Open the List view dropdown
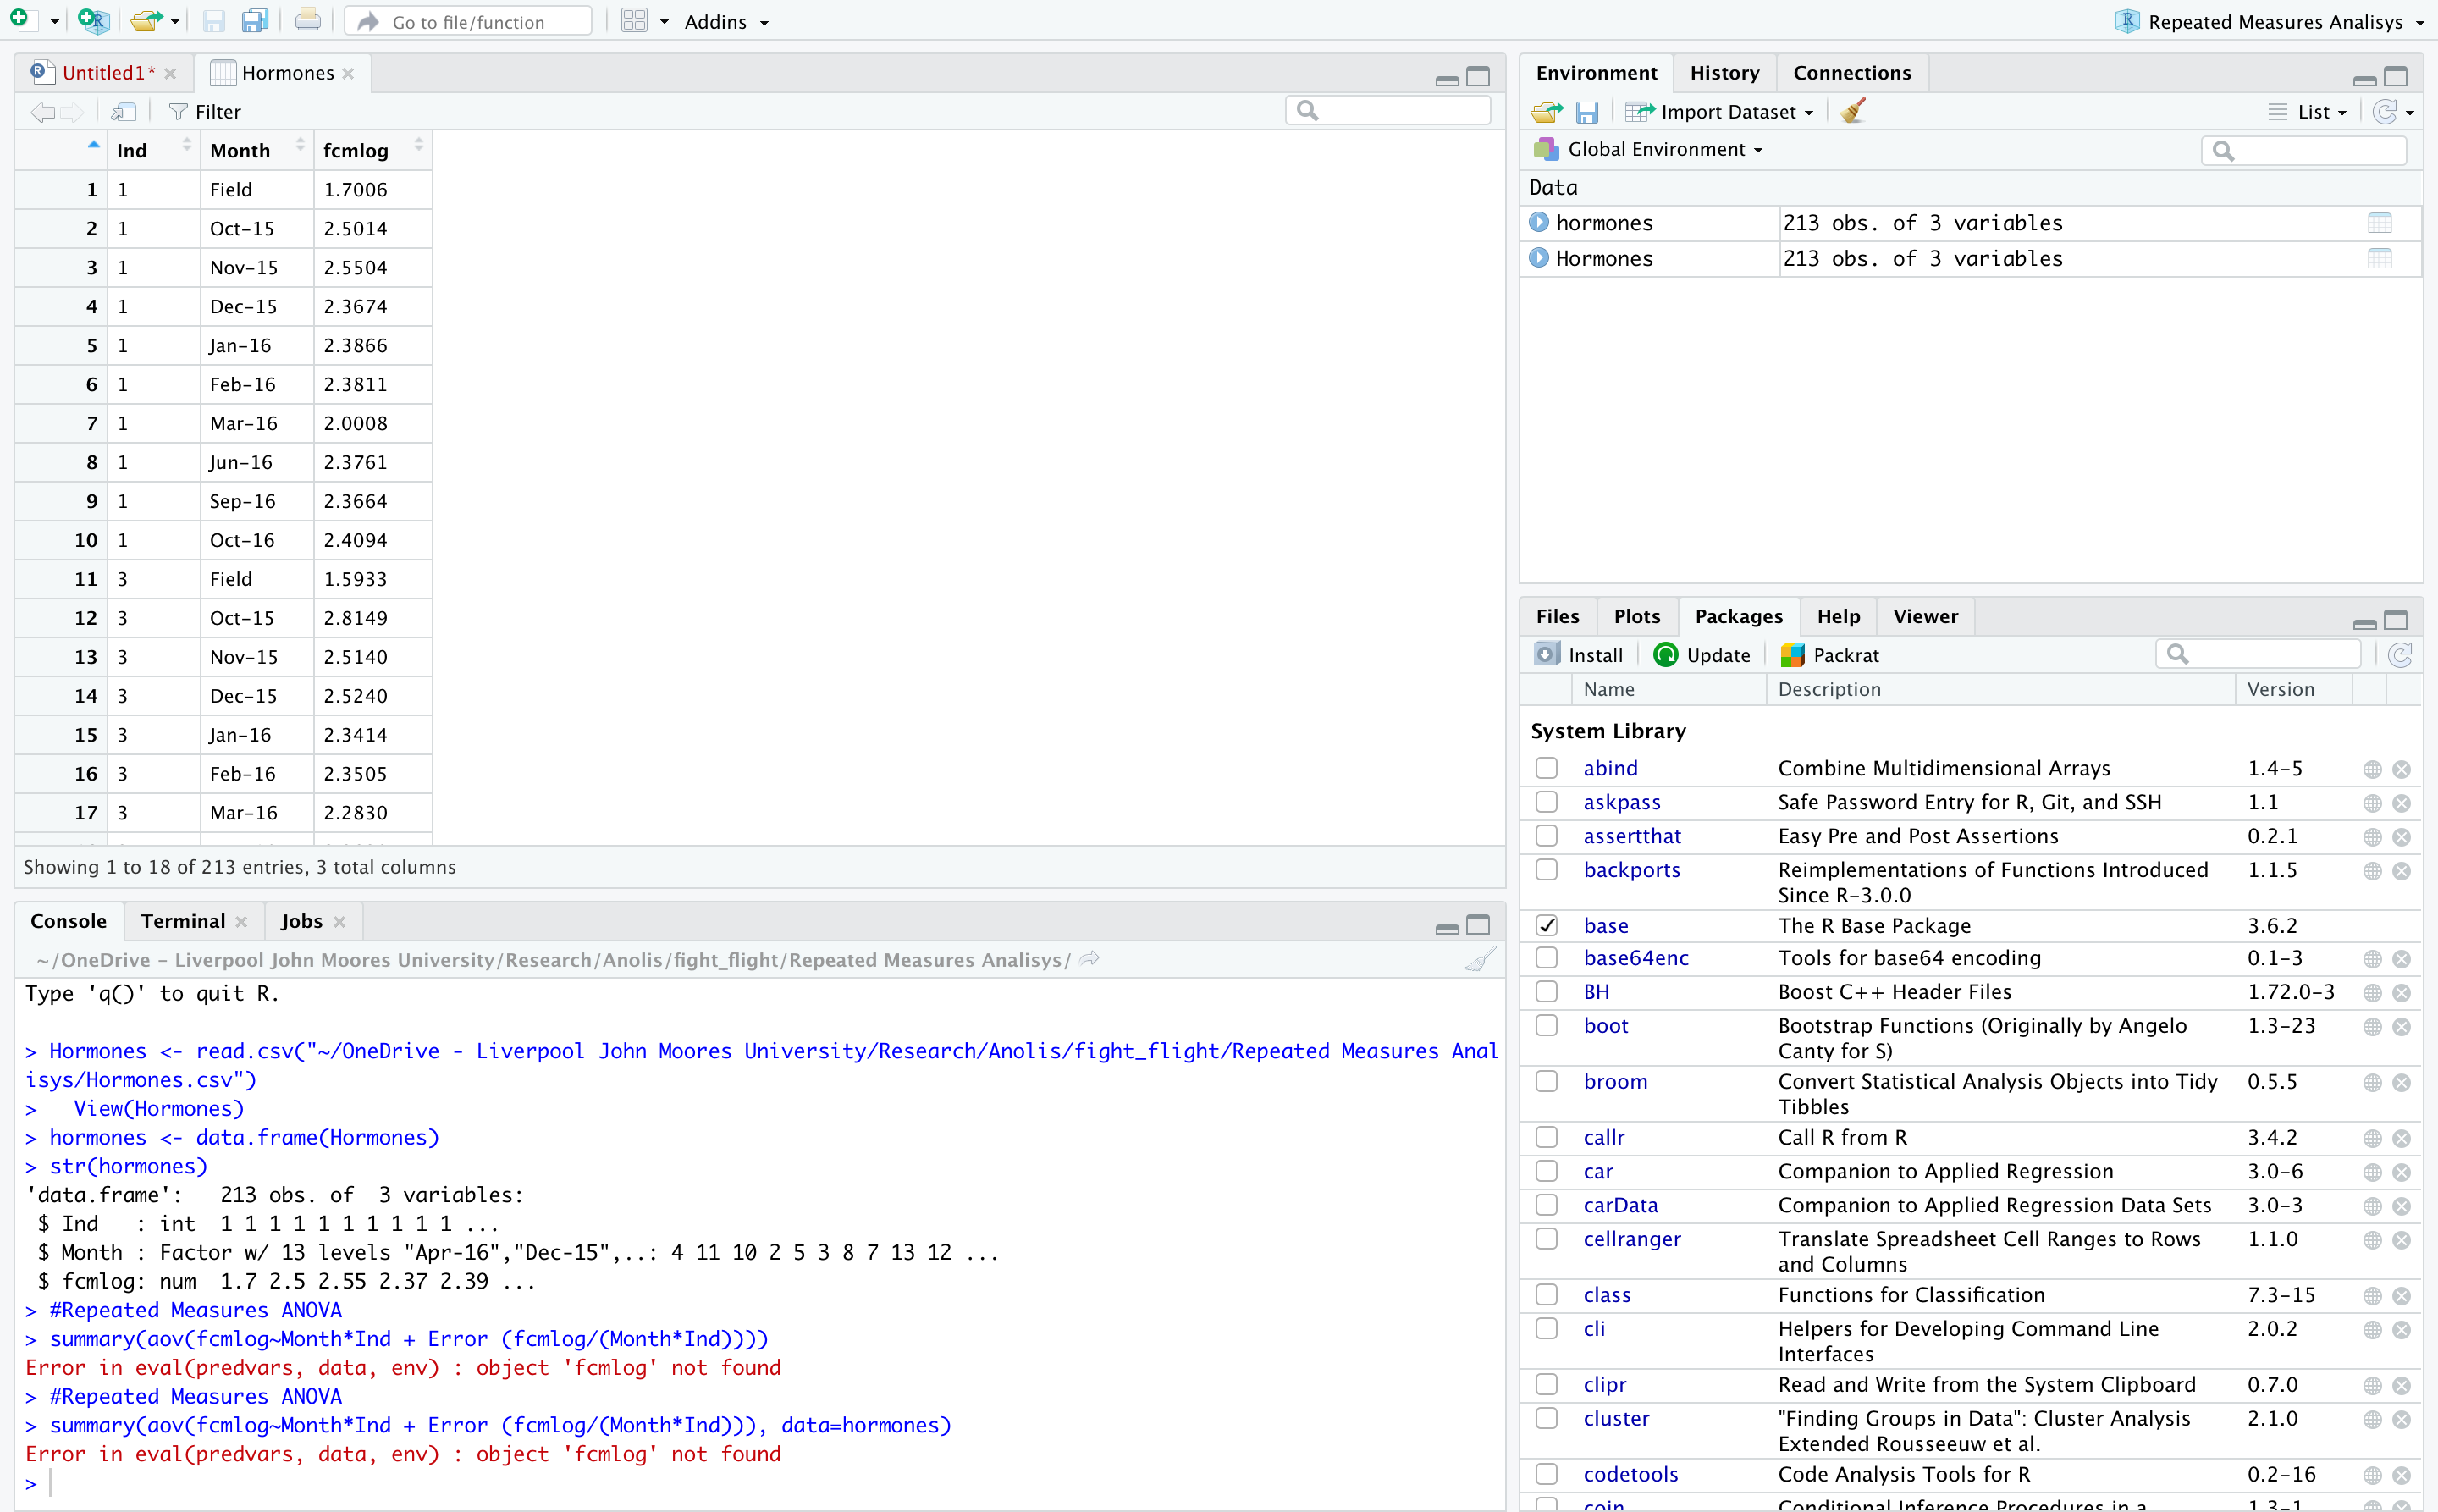 [x=2308, y=112]
